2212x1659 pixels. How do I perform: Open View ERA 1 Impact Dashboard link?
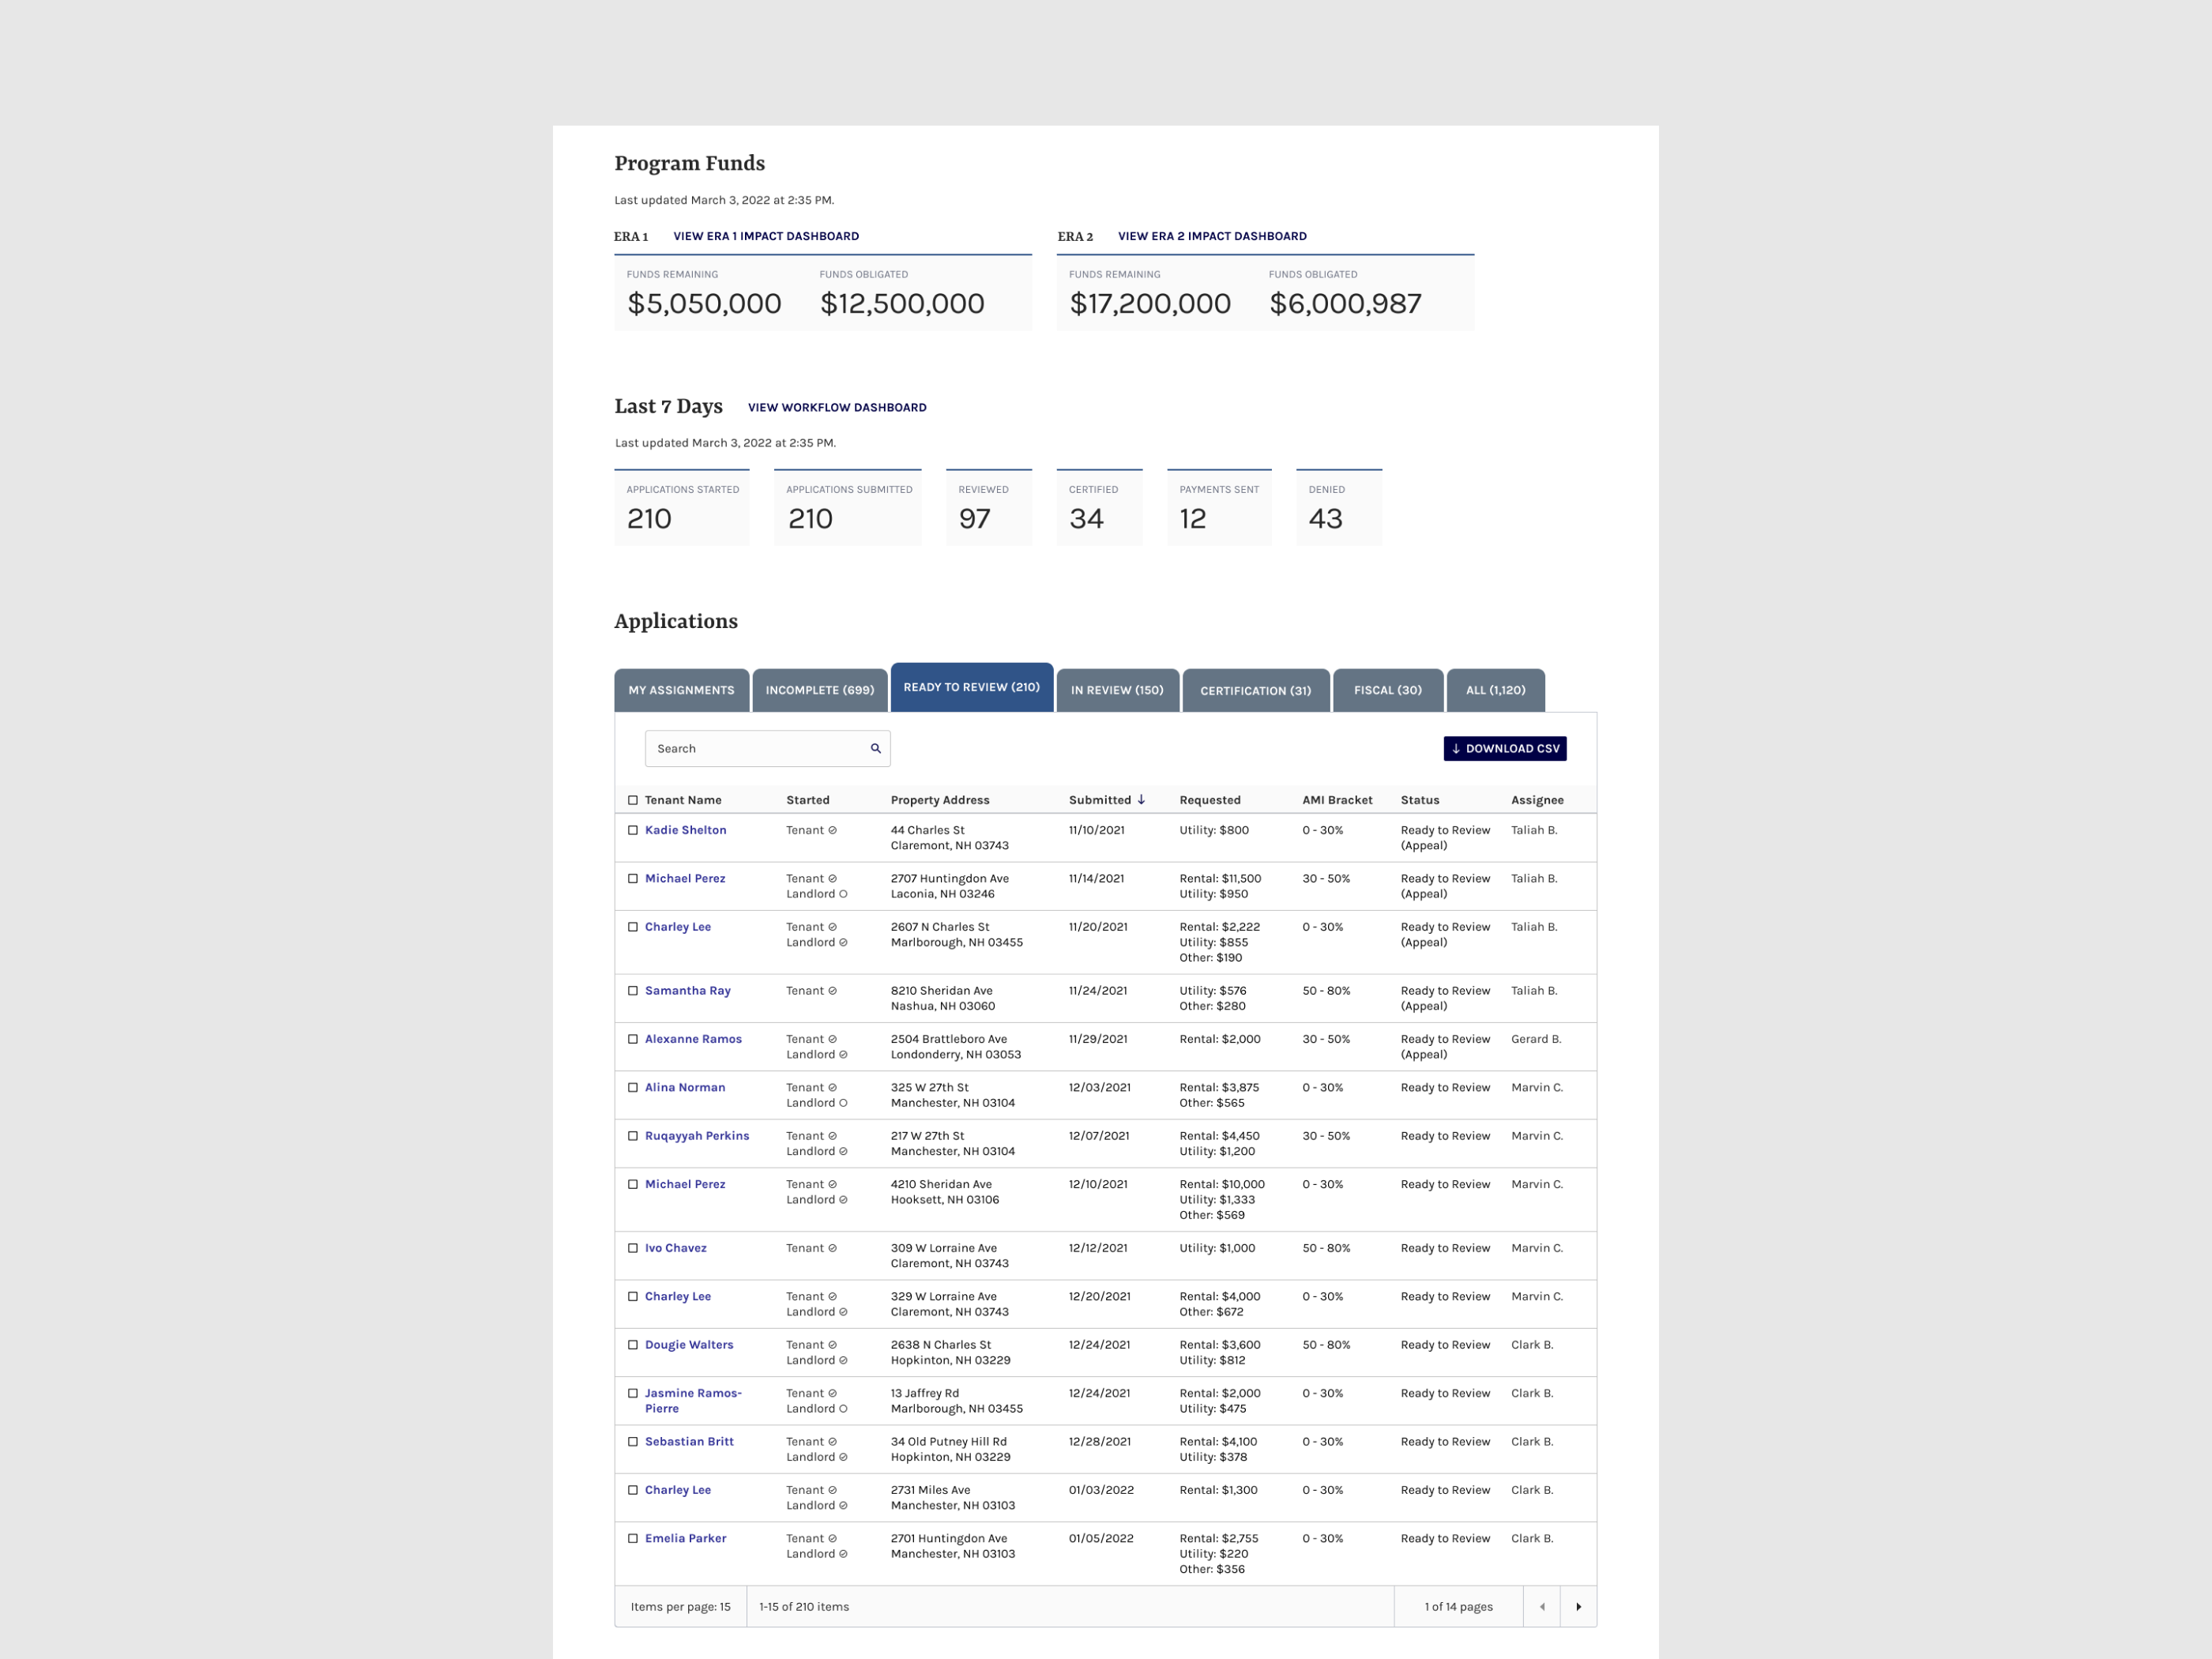(x=766, y=236)
